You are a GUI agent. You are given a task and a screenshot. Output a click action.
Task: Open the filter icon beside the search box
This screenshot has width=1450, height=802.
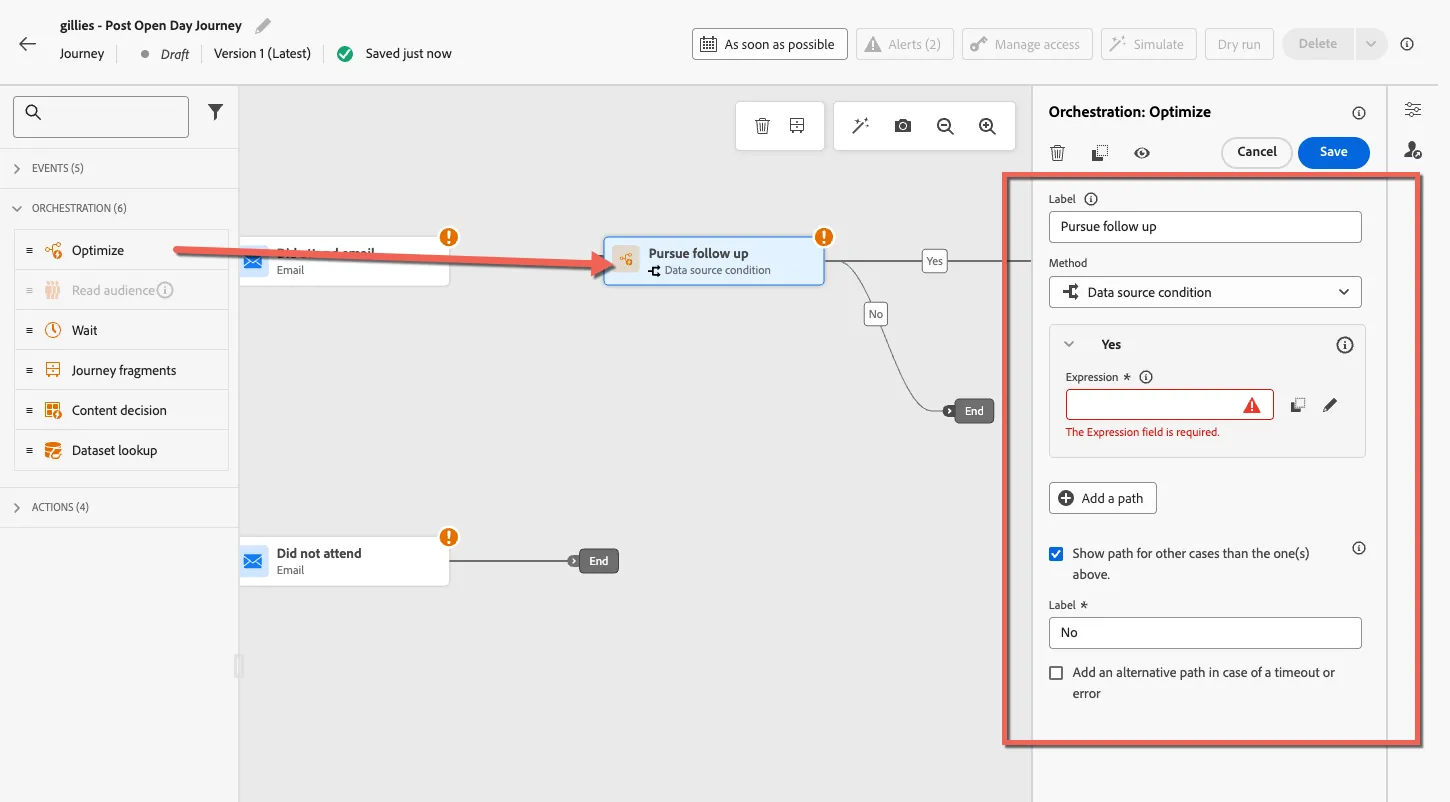click(x=215, y=113)
